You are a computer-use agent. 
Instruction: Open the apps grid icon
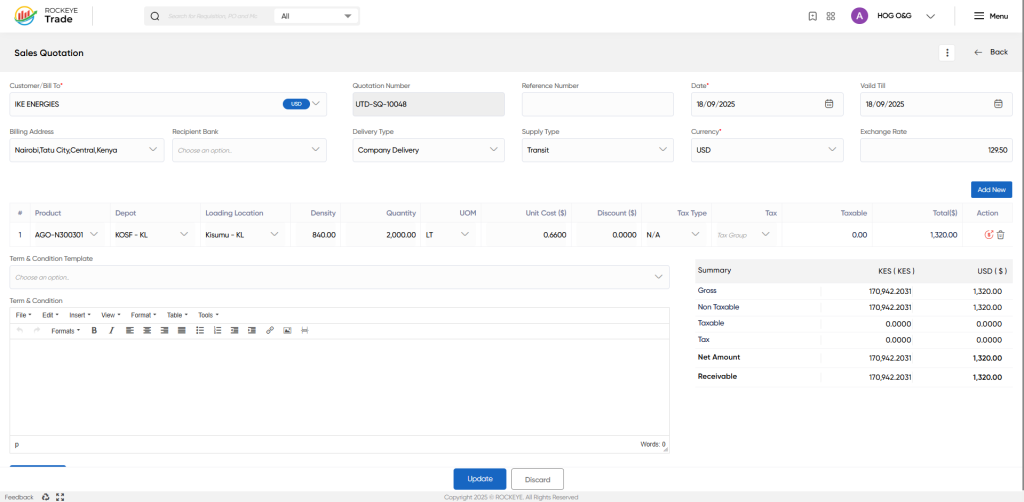[x=831, y=16]
